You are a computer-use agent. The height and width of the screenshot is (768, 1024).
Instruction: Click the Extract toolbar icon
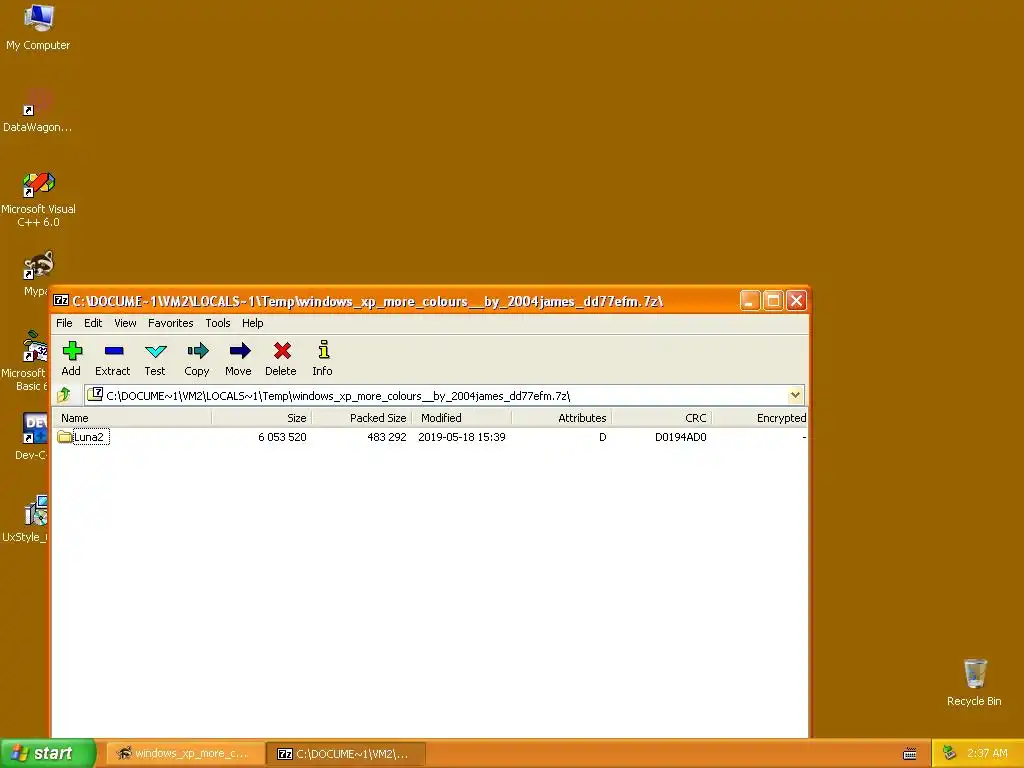tap(114, 351)
